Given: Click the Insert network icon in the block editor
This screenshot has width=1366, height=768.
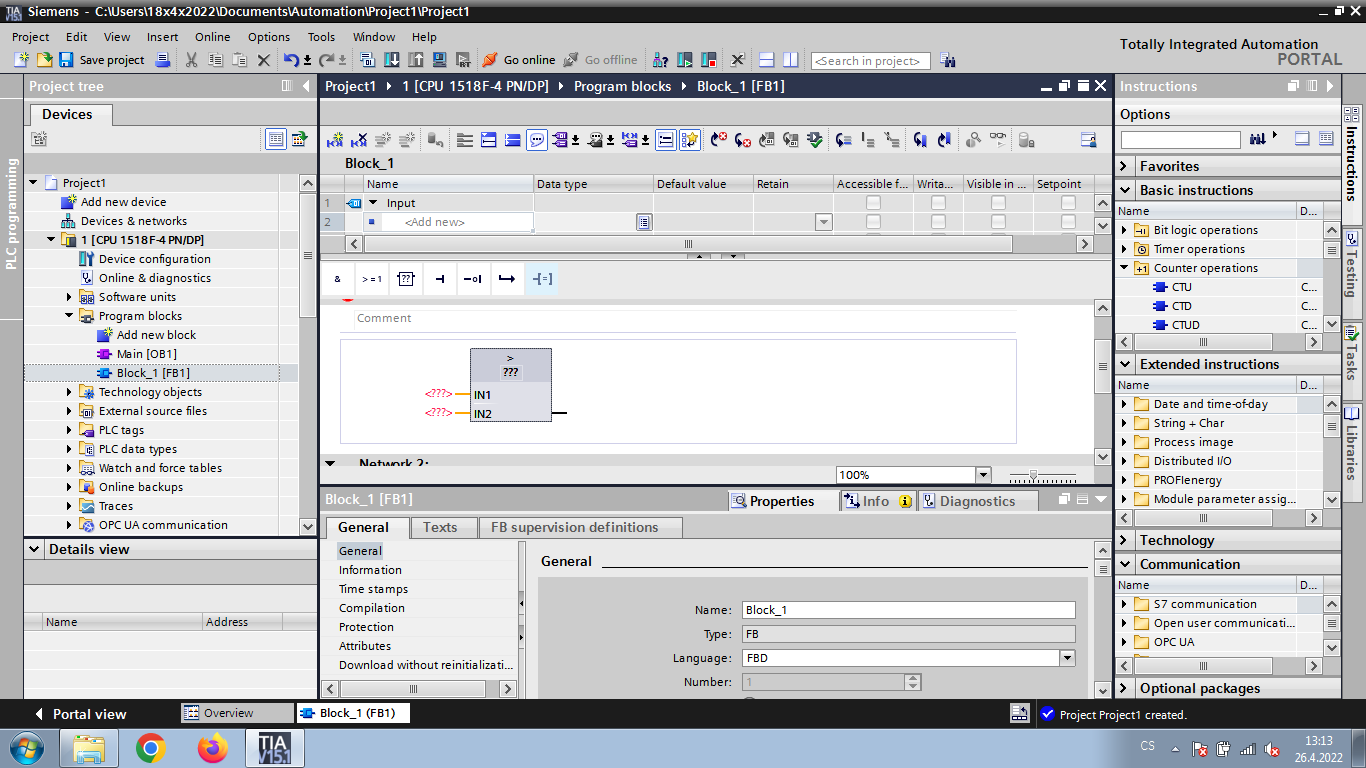Looking at the screenshot, I should (335, 140).
